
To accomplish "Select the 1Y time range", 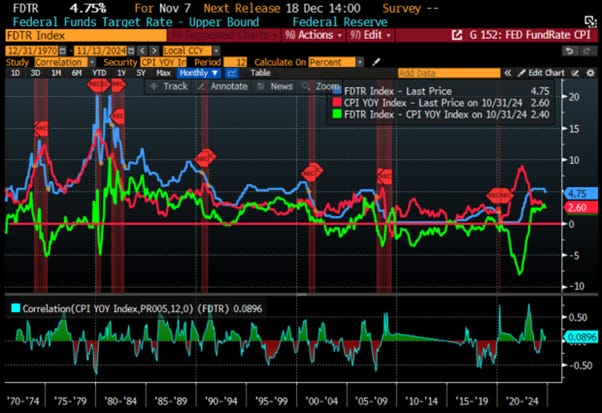I will click(121, 73).
